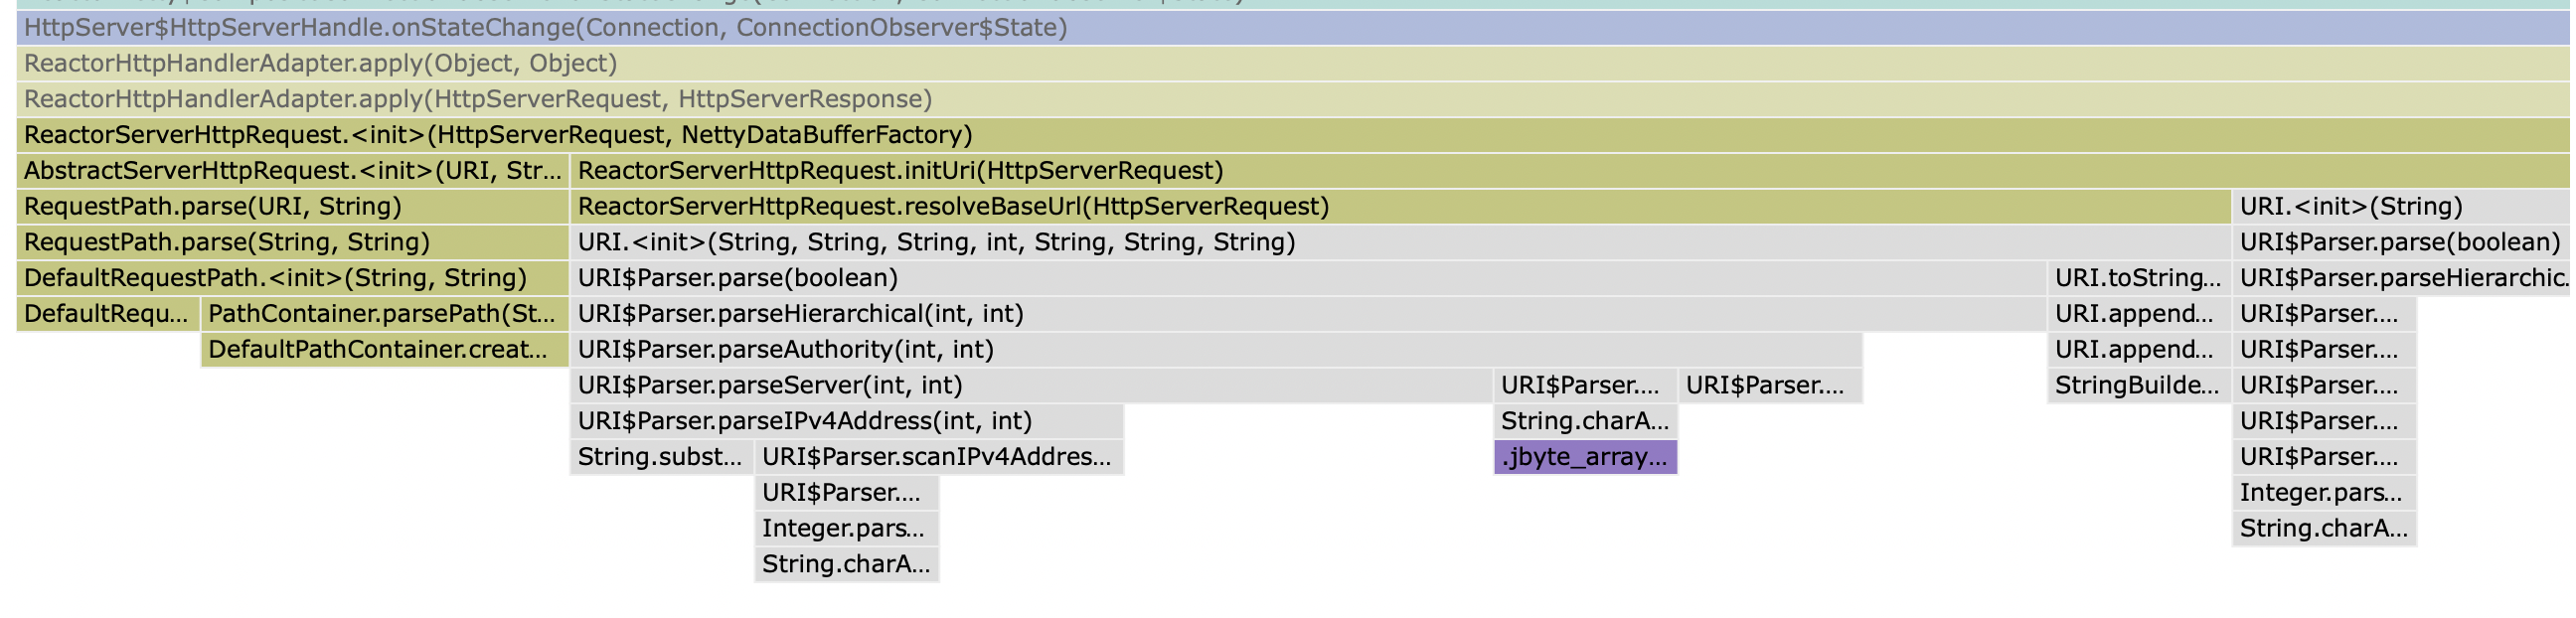Screen dimensions: 2576x618
Task: Zoom into ReactorServerHttpRequest.resolveBaseUrl frame
Action: point(1401,207)
